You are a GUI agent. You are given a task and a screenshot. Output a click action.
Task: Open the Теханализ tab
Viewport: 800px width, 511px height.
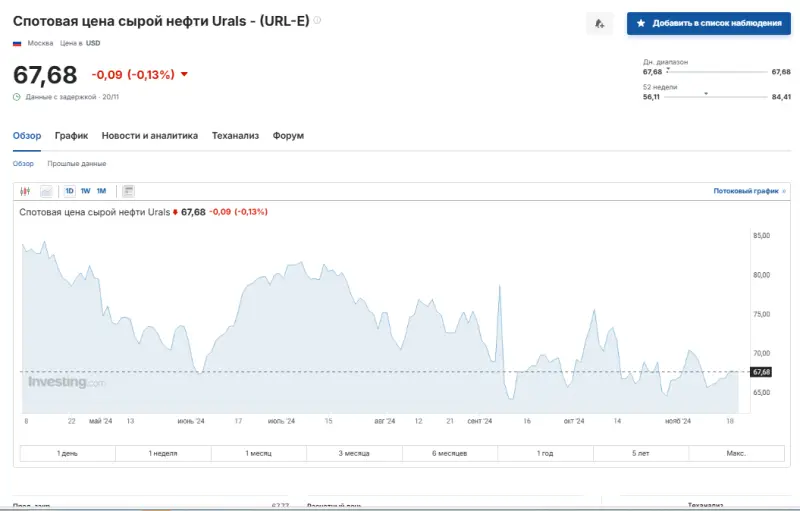(235, 136)
